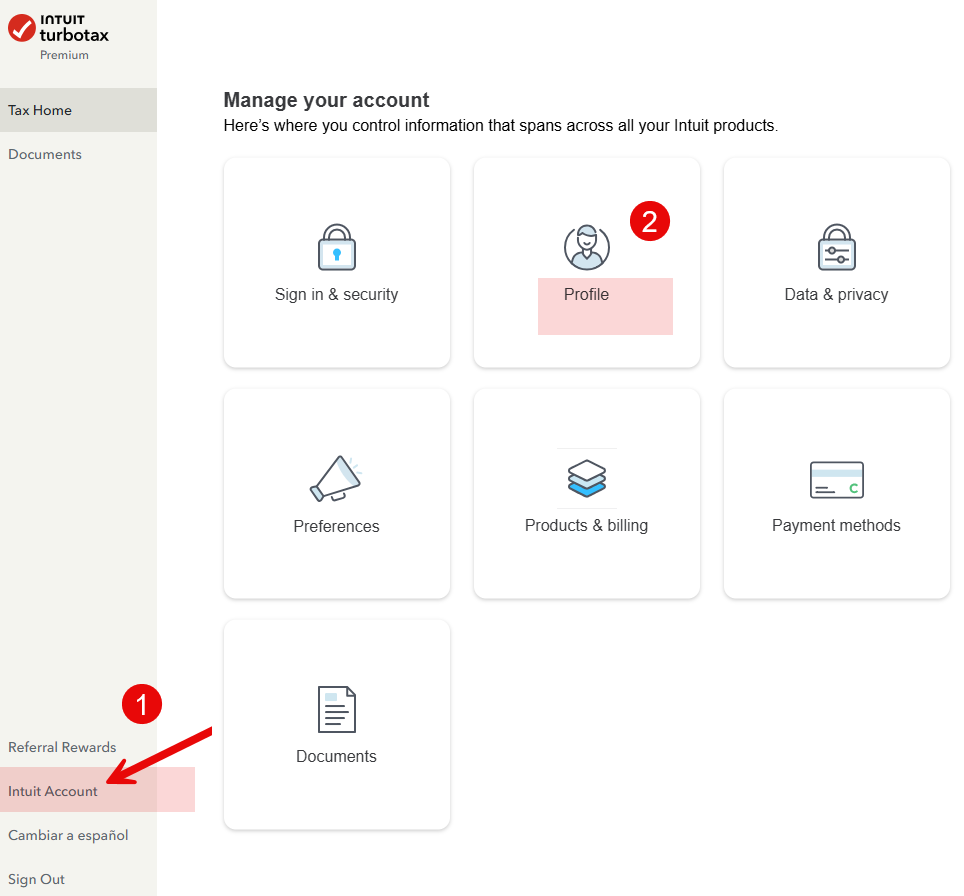Click the Documents page icon in card
This screenshot has height=896, width=964.
point(337,710)
